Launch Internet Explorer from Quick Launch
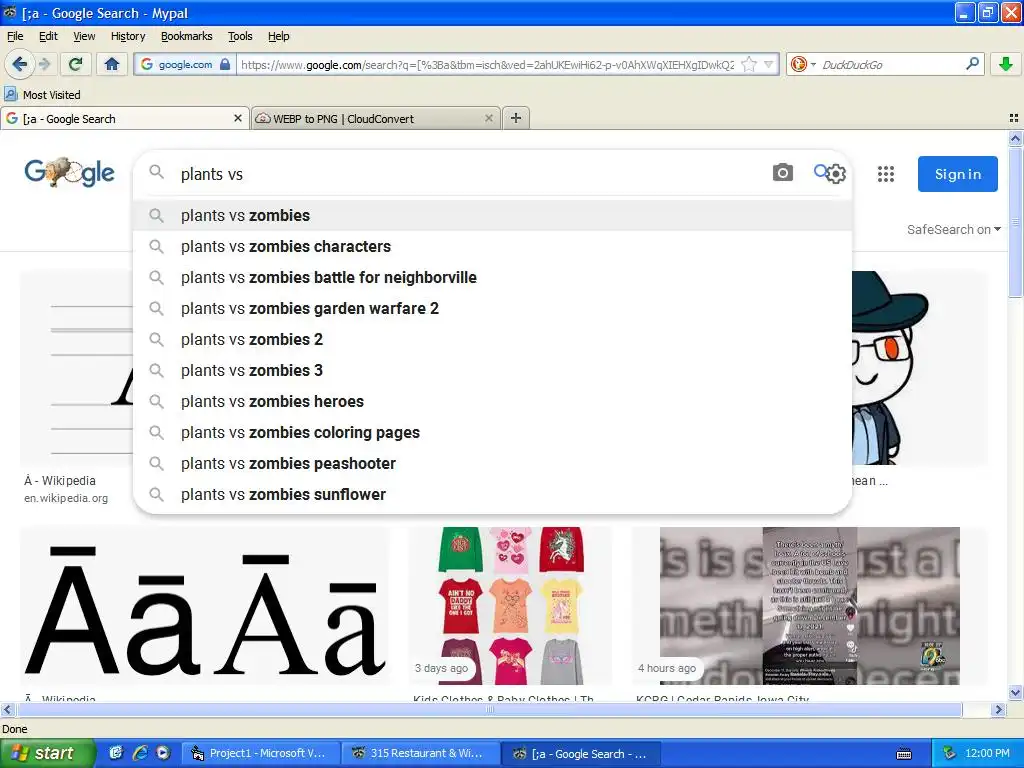The height and width of the screenshot is (768, 1024). (x=139, y=753)
